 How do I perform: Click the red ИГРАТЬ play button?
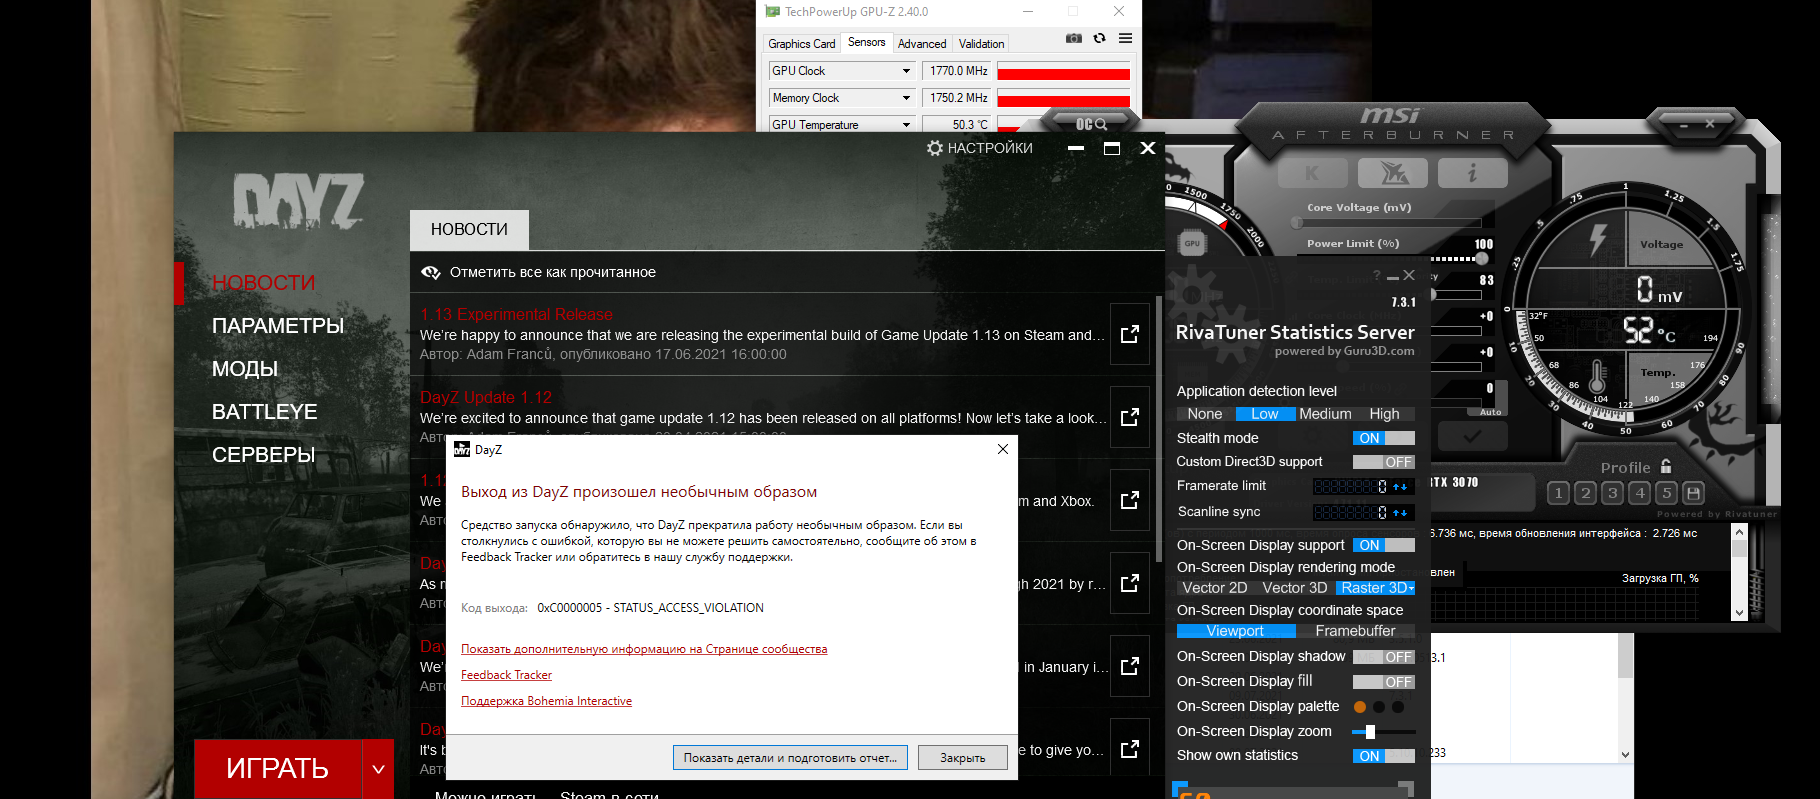tap(278, 769)
